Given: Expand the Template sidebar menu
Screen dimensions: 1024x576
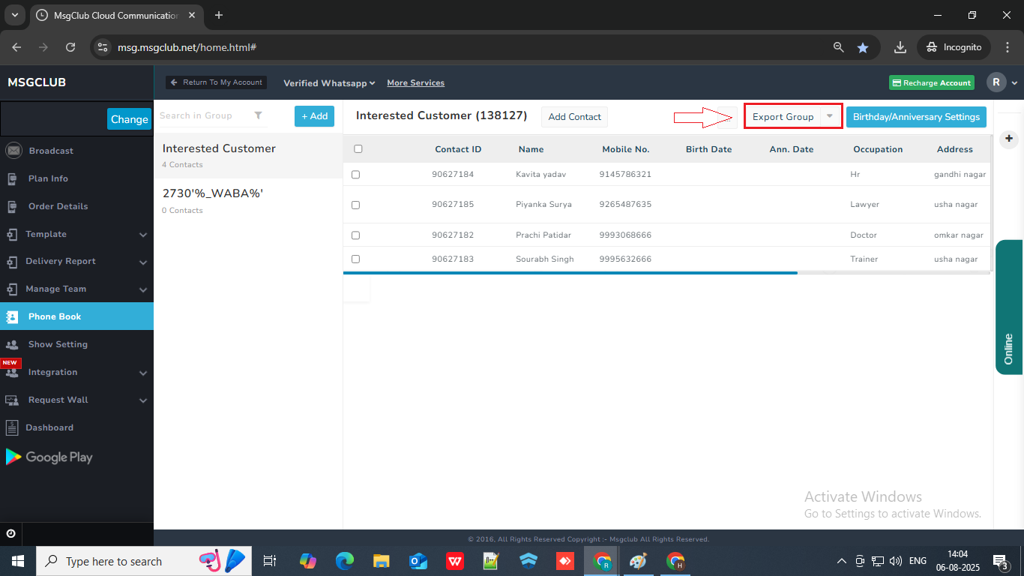Looking at the screenshot, I should point(143,234).
